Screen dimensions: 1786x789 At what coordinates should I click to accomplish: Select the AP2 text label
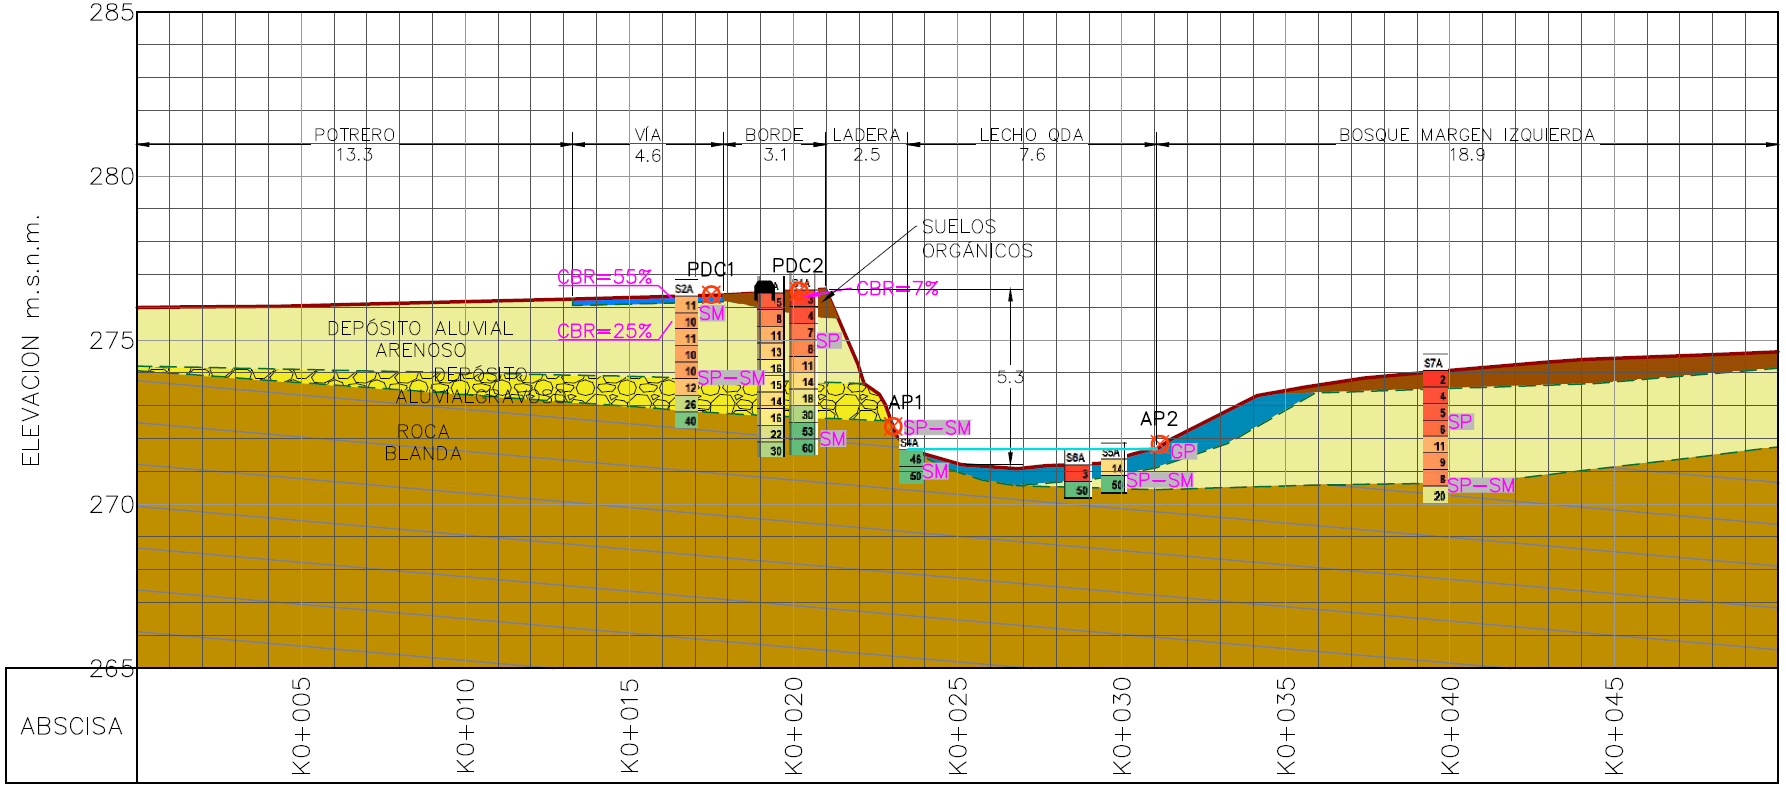[x=1159, y=419]
